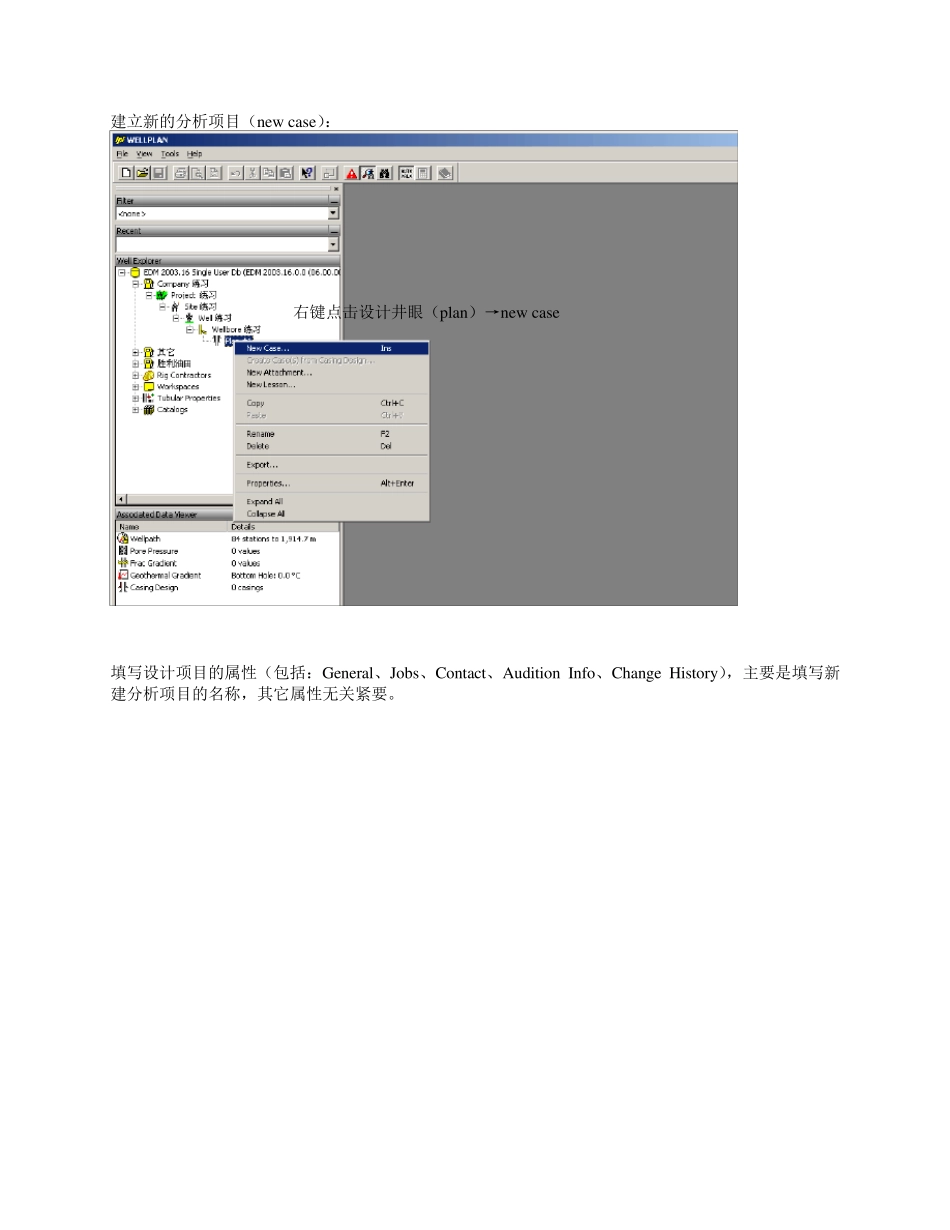The width and height of the screenshot is (950, 1230).
Task: Choose Rename from the context menu
Action: (x=331, y=434)
